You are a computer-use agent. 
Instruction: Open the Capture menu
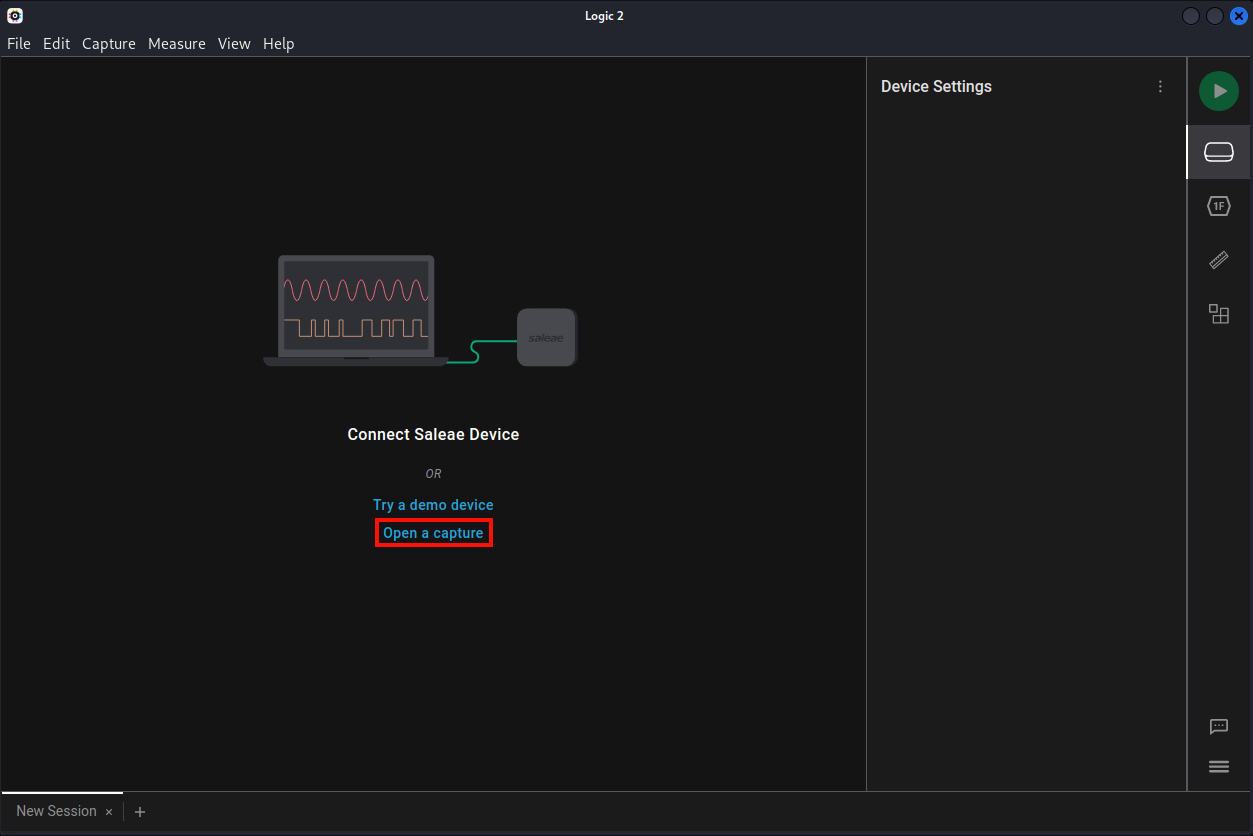[x=109, y=44]
